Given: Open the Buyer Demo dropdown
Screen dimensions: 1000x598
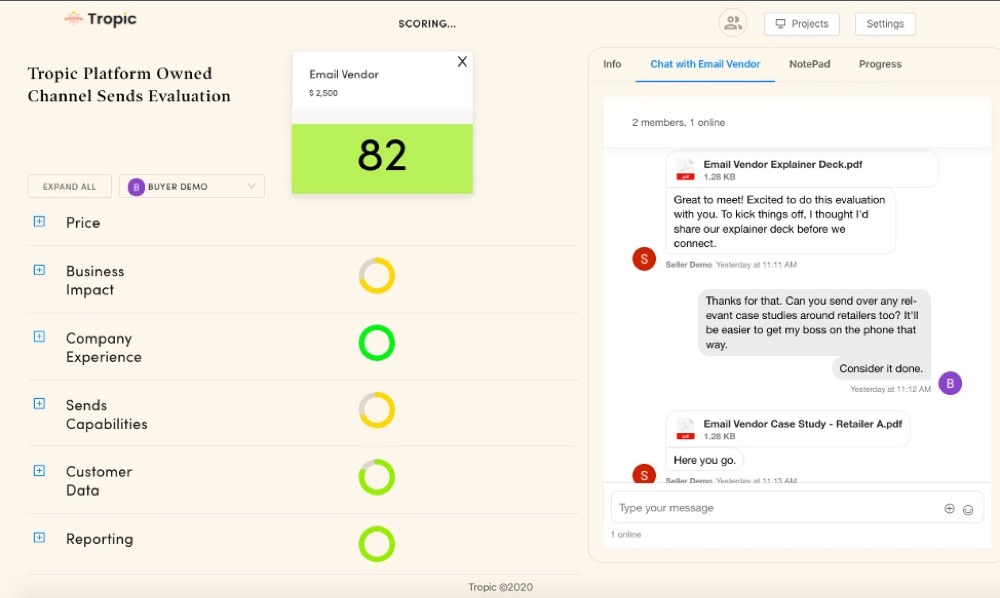Looking at the screenshot, I should [192, 186].
